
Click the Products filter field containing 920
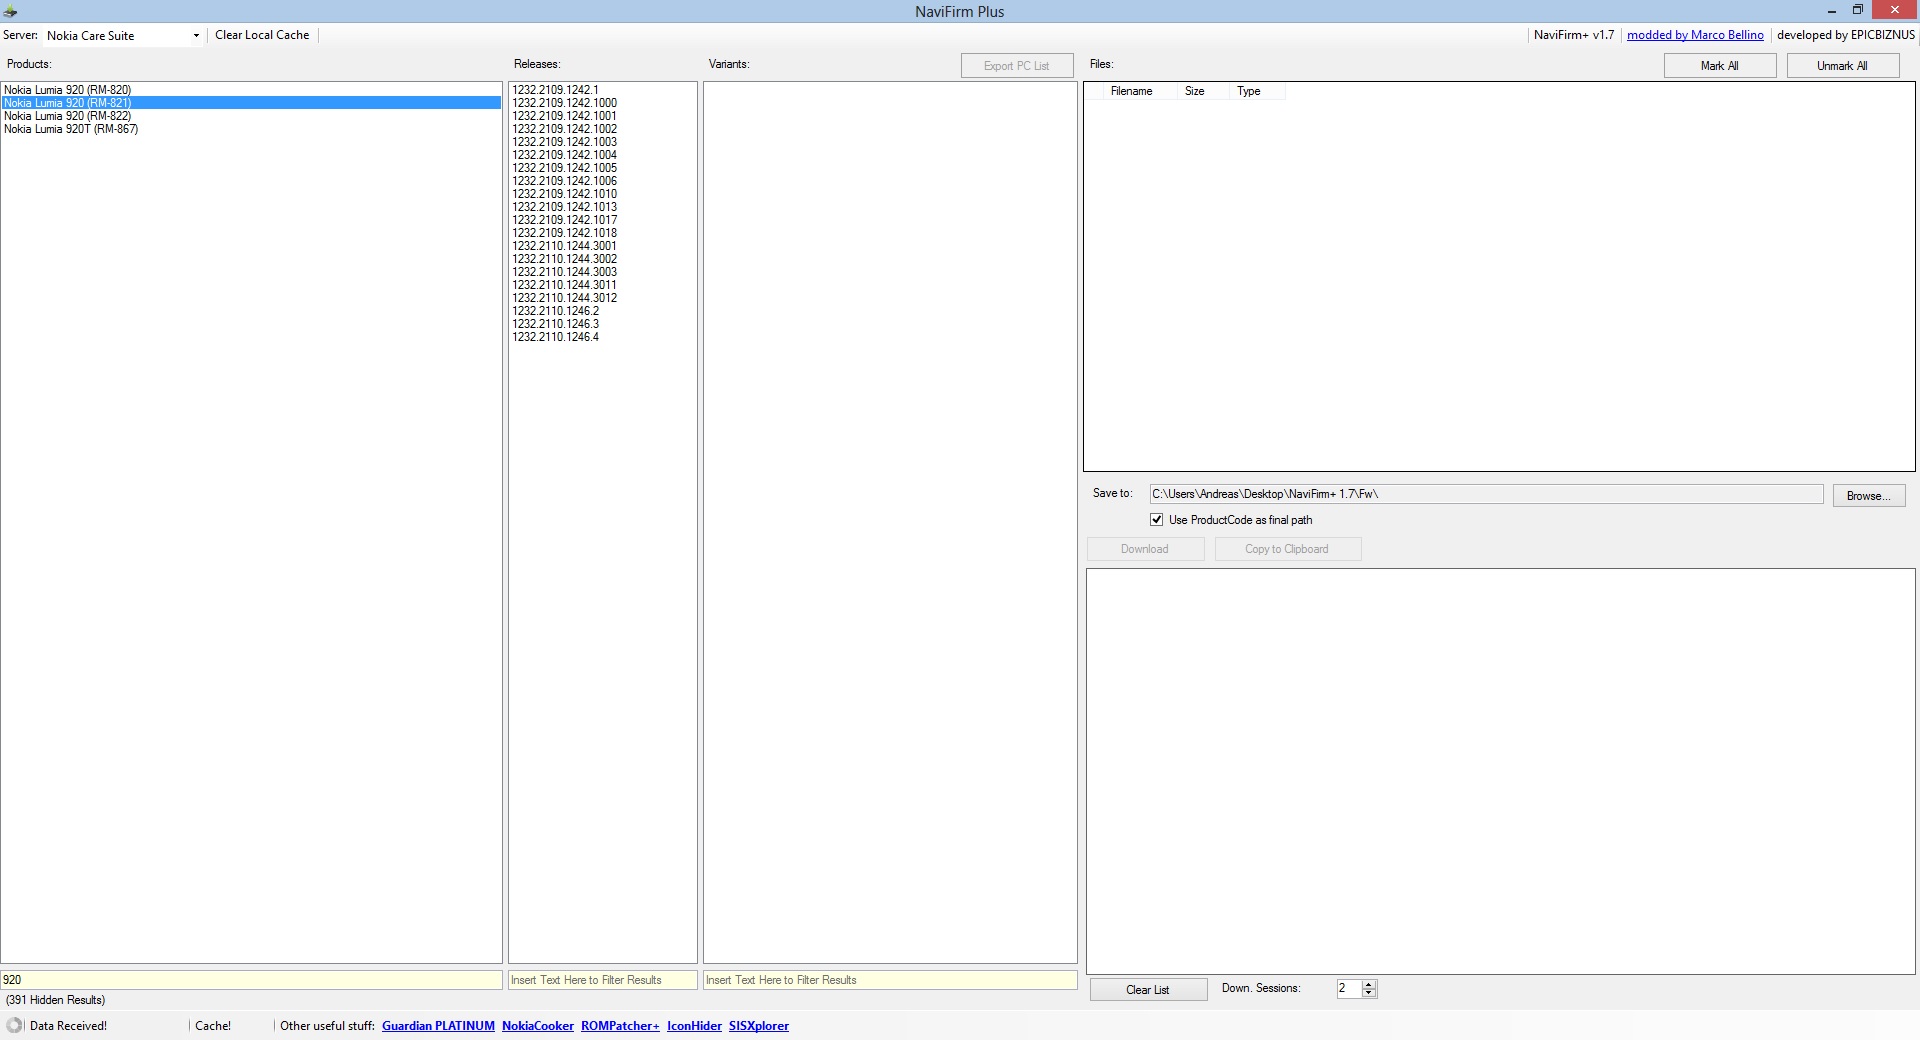tap(251, 980)
